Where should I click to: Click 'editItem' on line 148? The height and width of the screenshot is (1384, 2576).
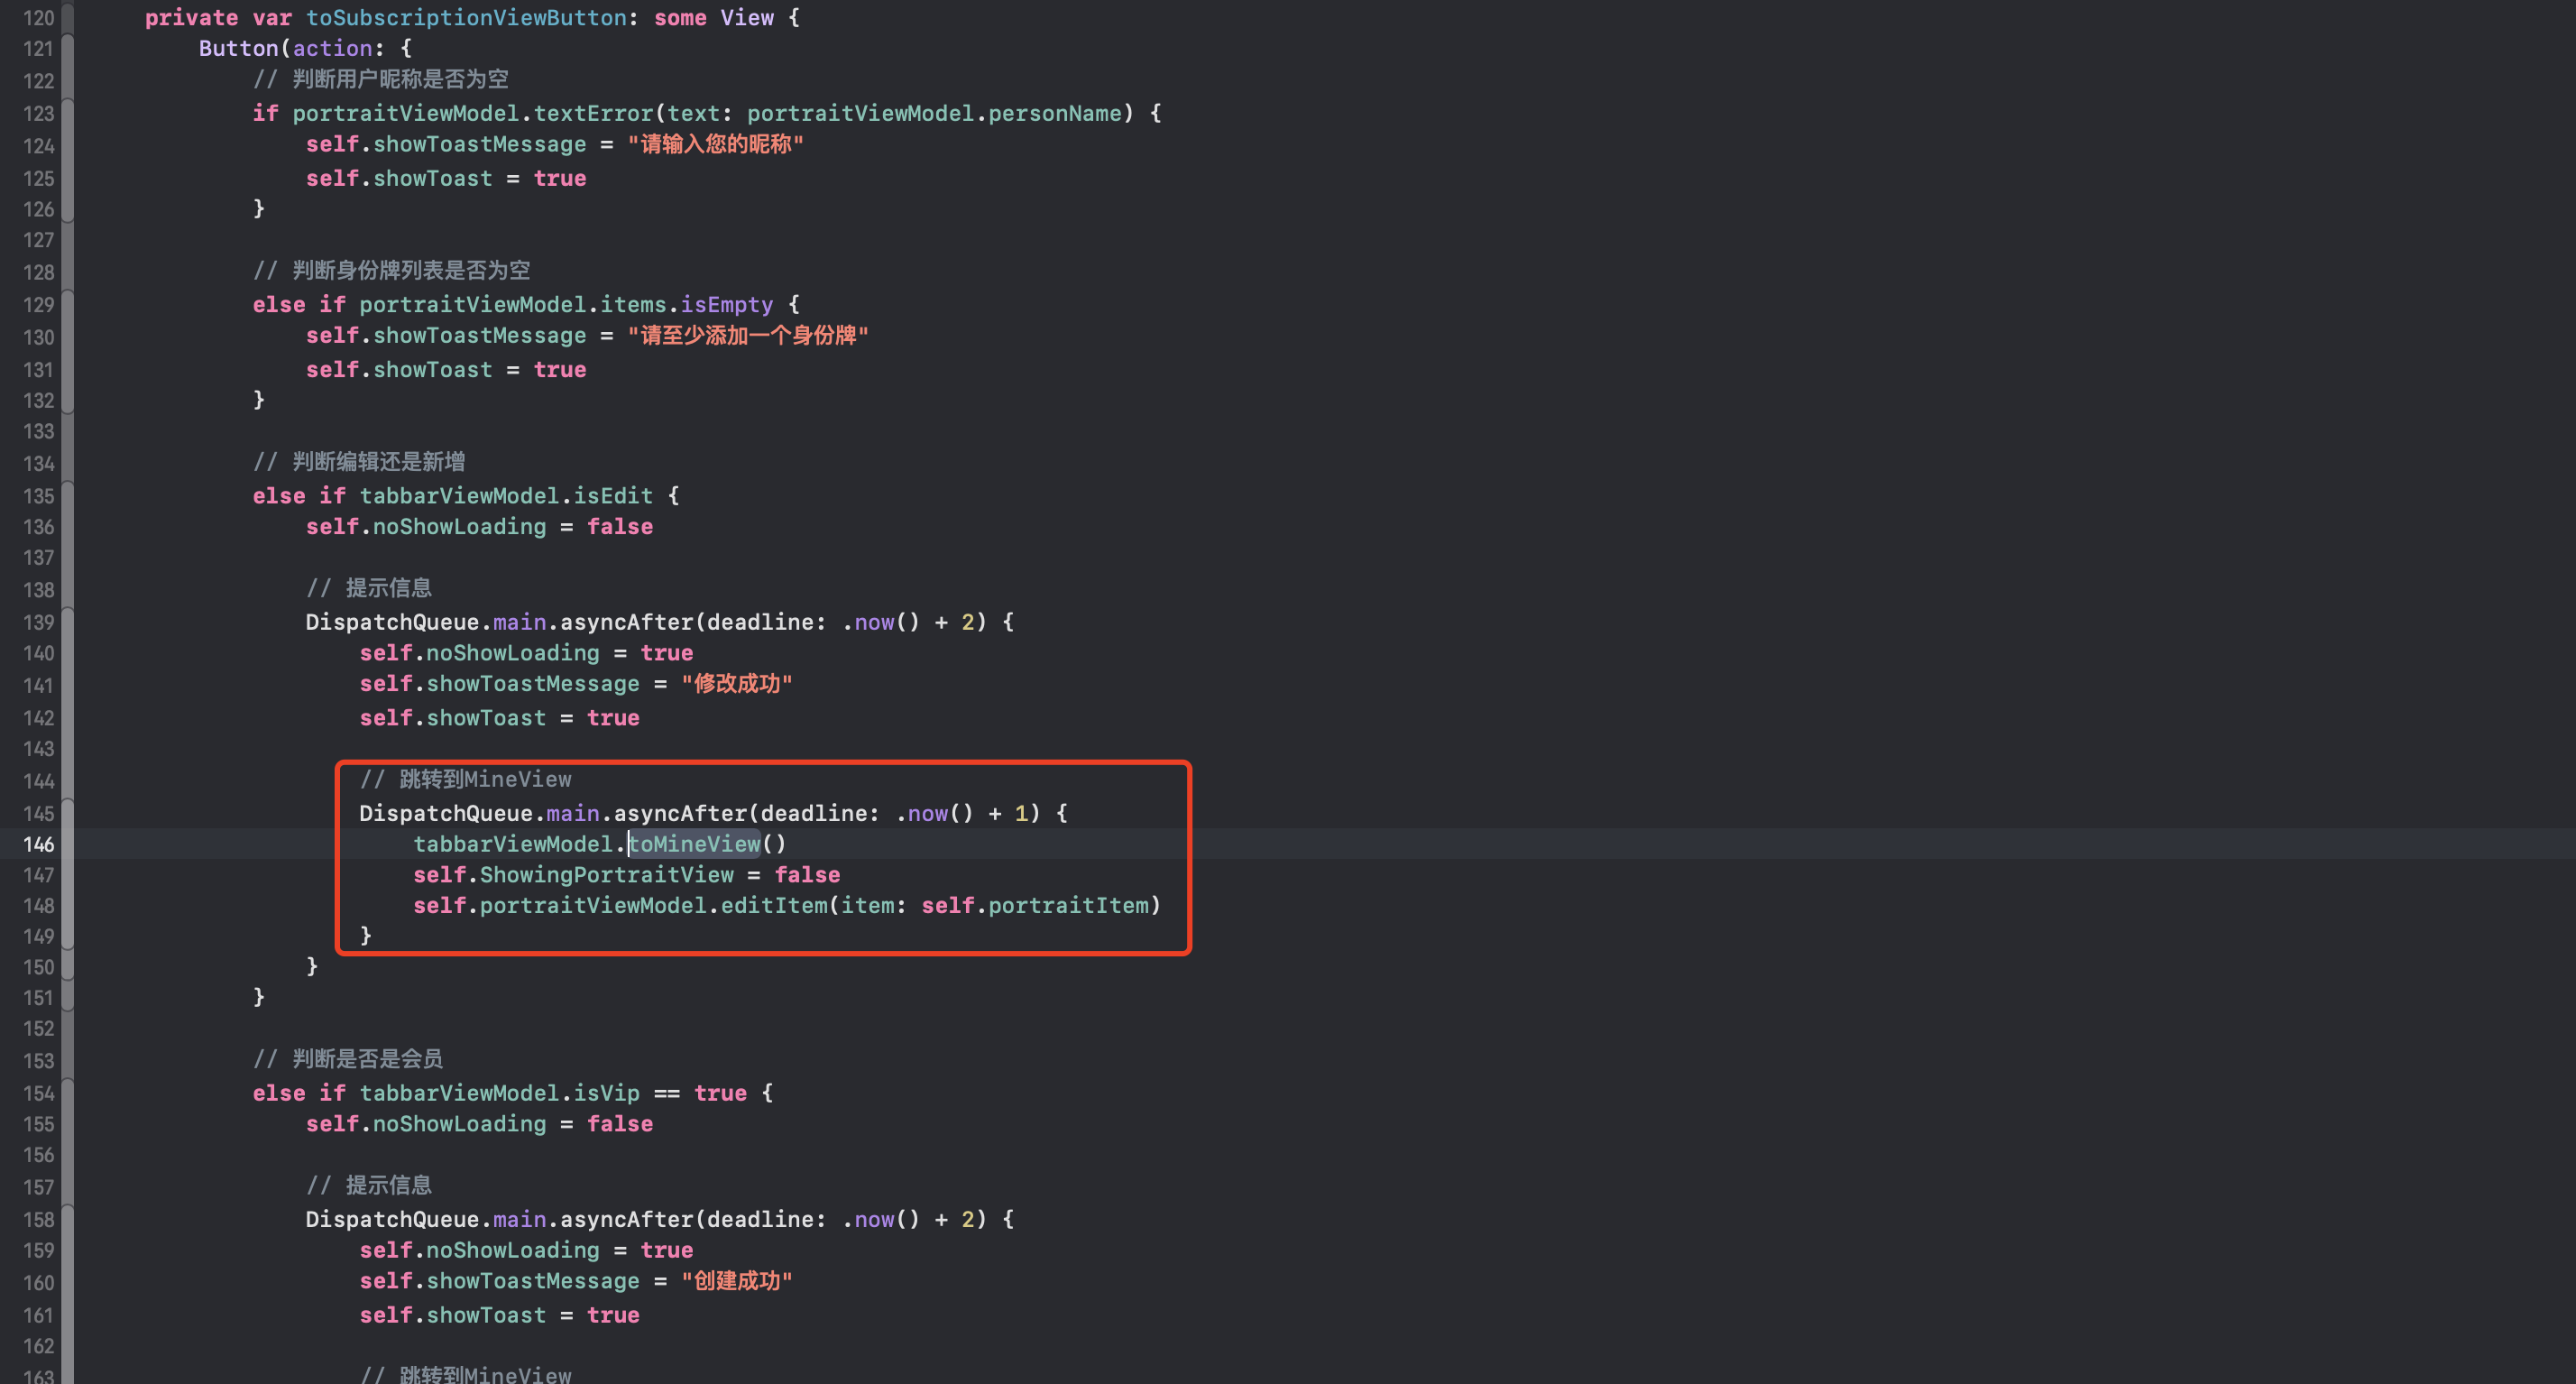774,905
